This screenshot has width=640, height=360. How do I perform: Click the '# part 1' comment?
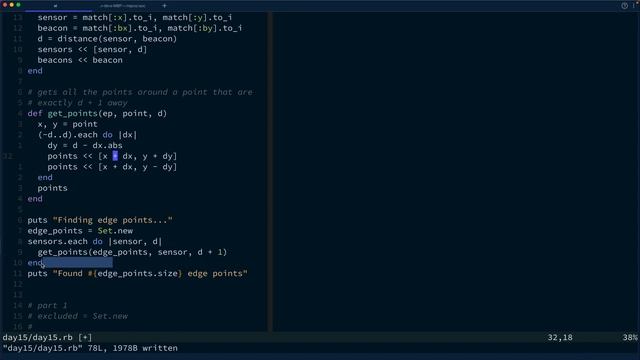[x=47, y=305]
